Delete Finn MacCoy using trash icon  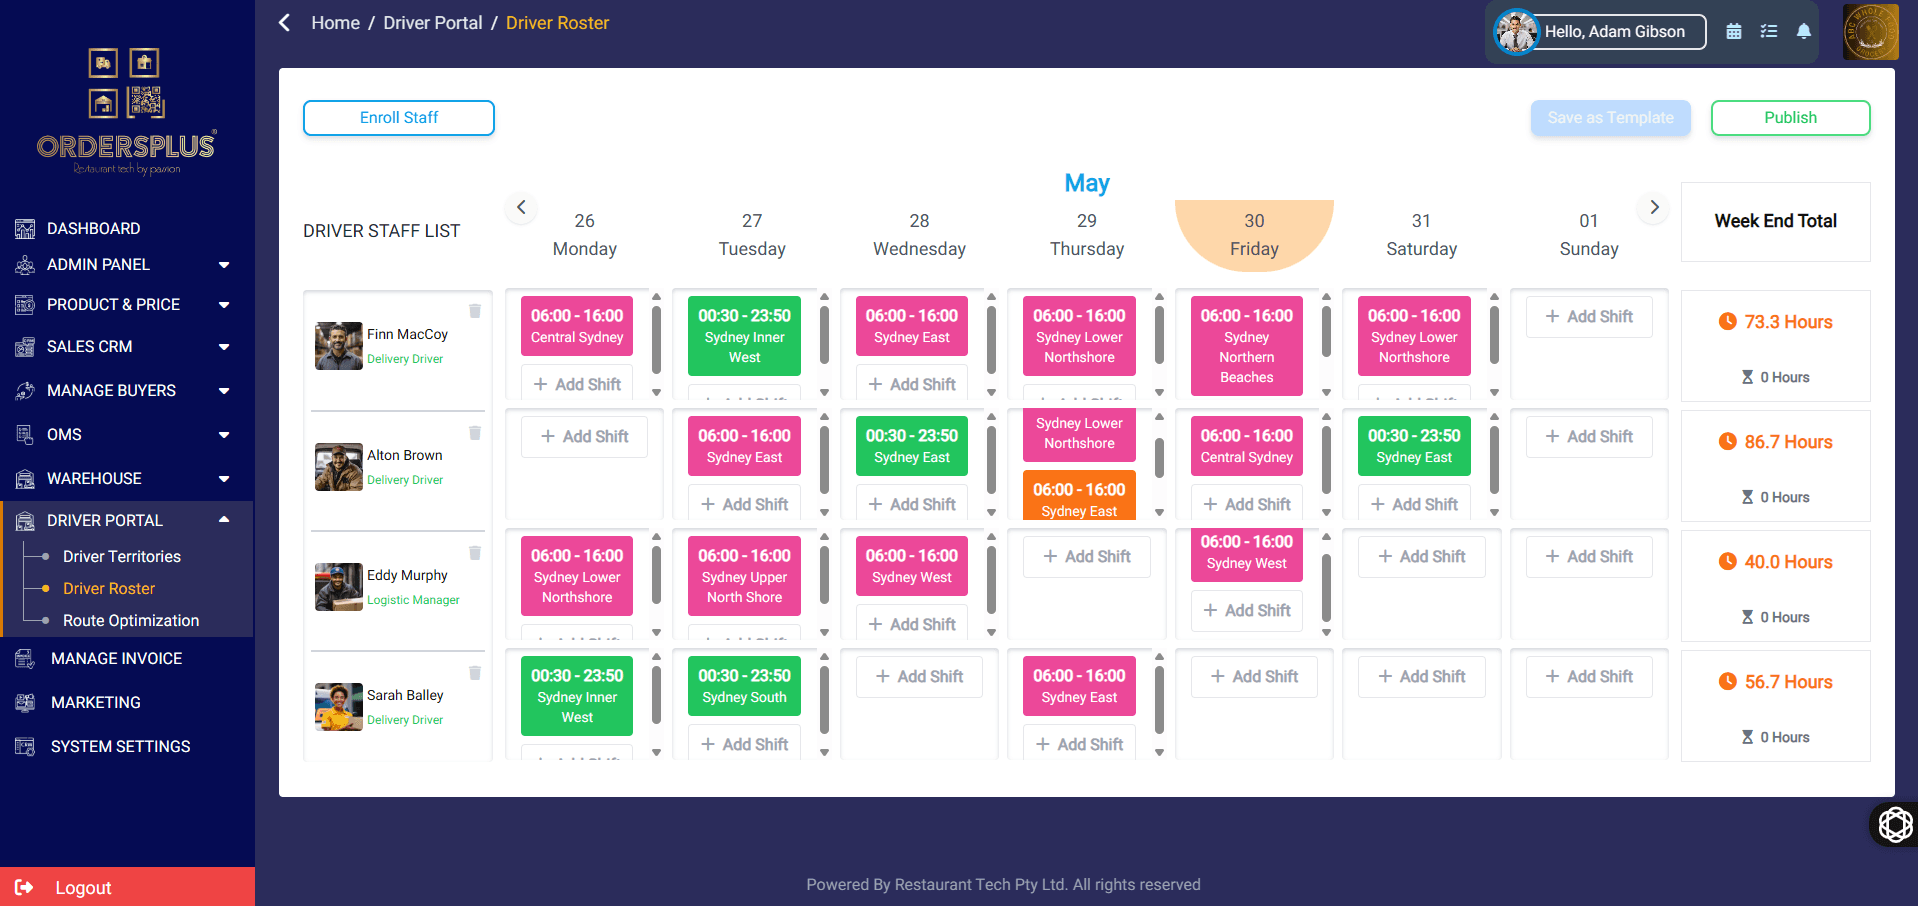click(475, 311)
